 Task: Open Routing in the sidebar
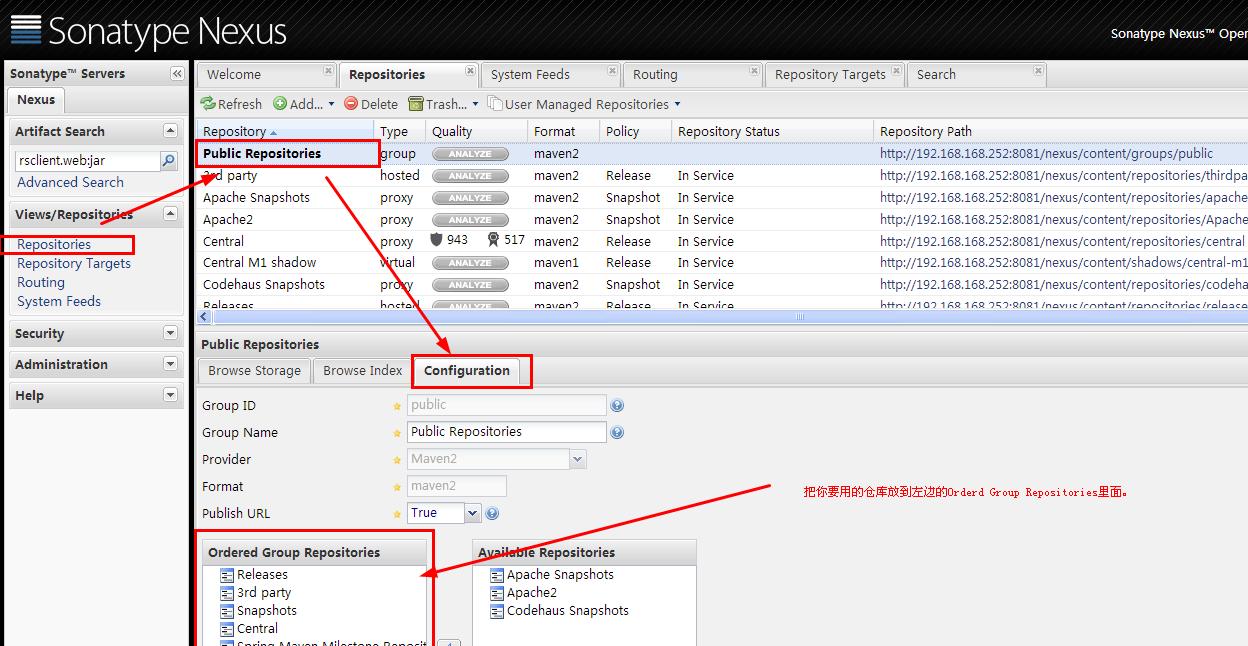(41, 282)
